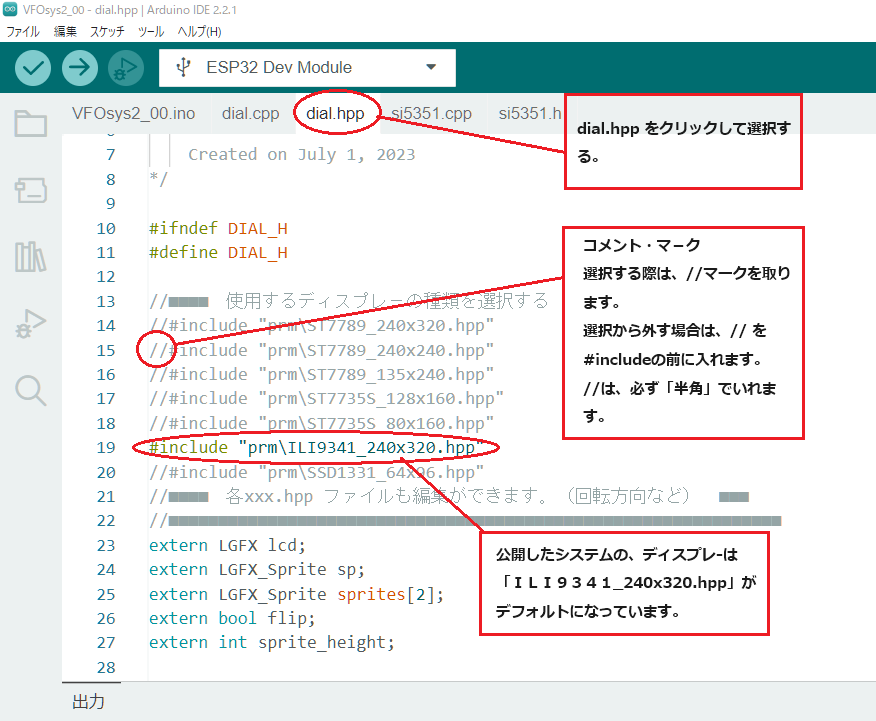Click the 'Created on July 1, 2023' comment
This screenshot has width=876, height=721.
302,155
